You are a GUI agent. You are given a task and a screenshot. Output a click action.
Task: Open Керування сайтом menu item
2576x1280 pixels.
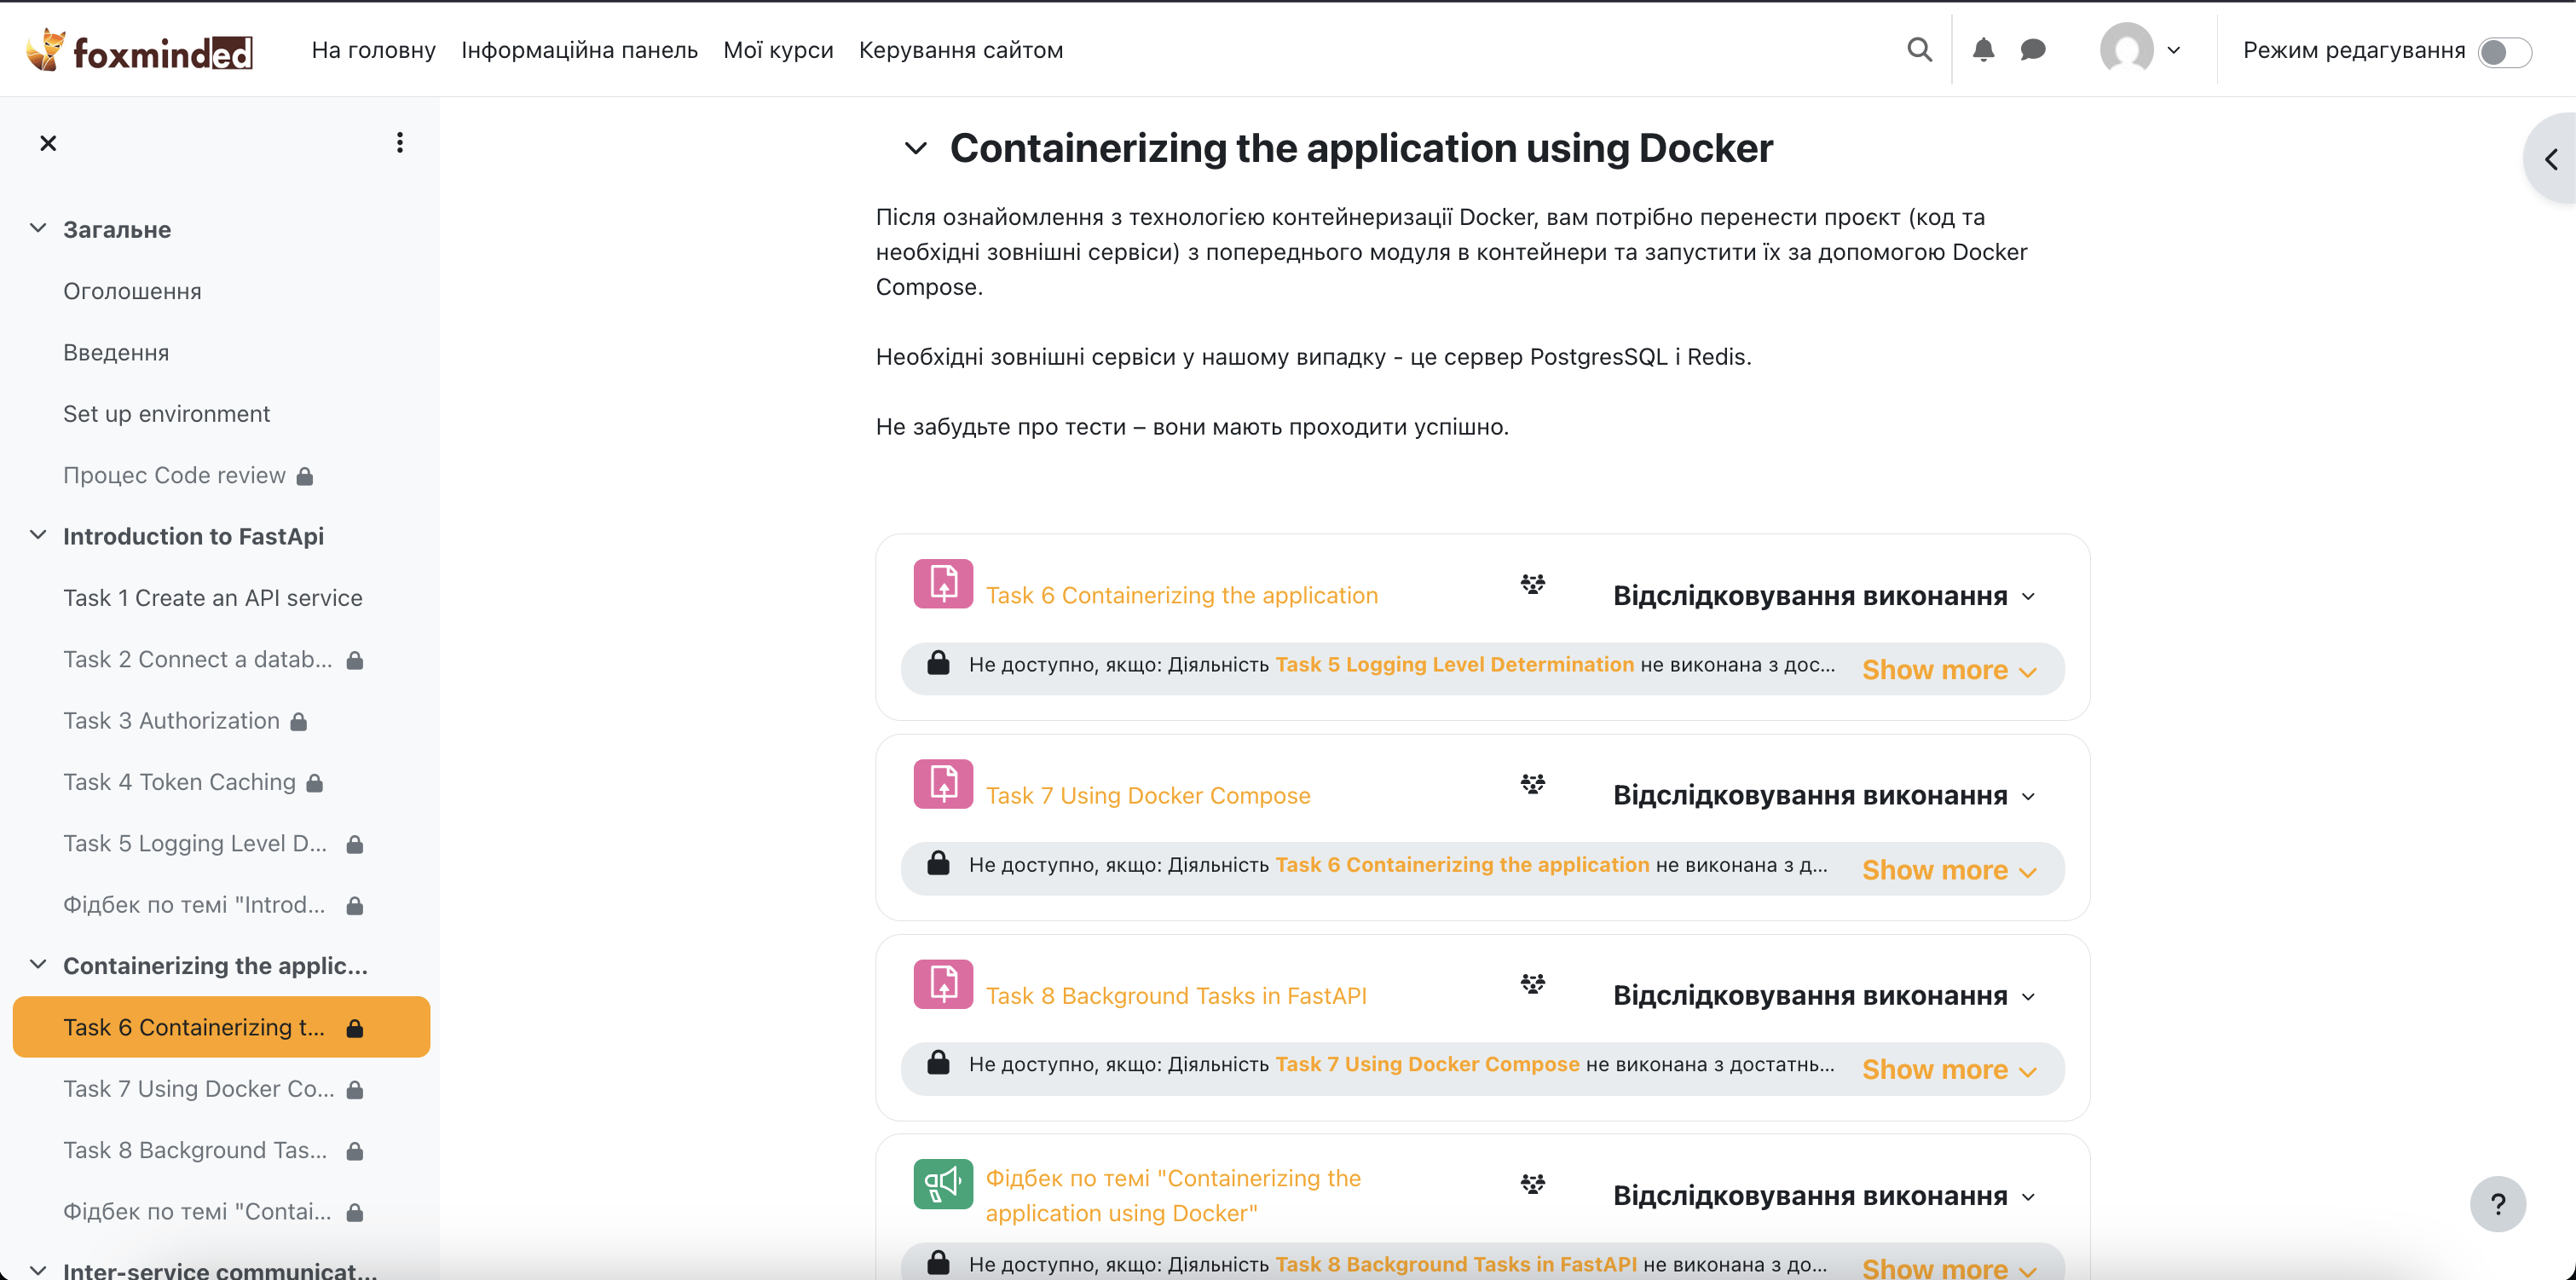(960, 50)
